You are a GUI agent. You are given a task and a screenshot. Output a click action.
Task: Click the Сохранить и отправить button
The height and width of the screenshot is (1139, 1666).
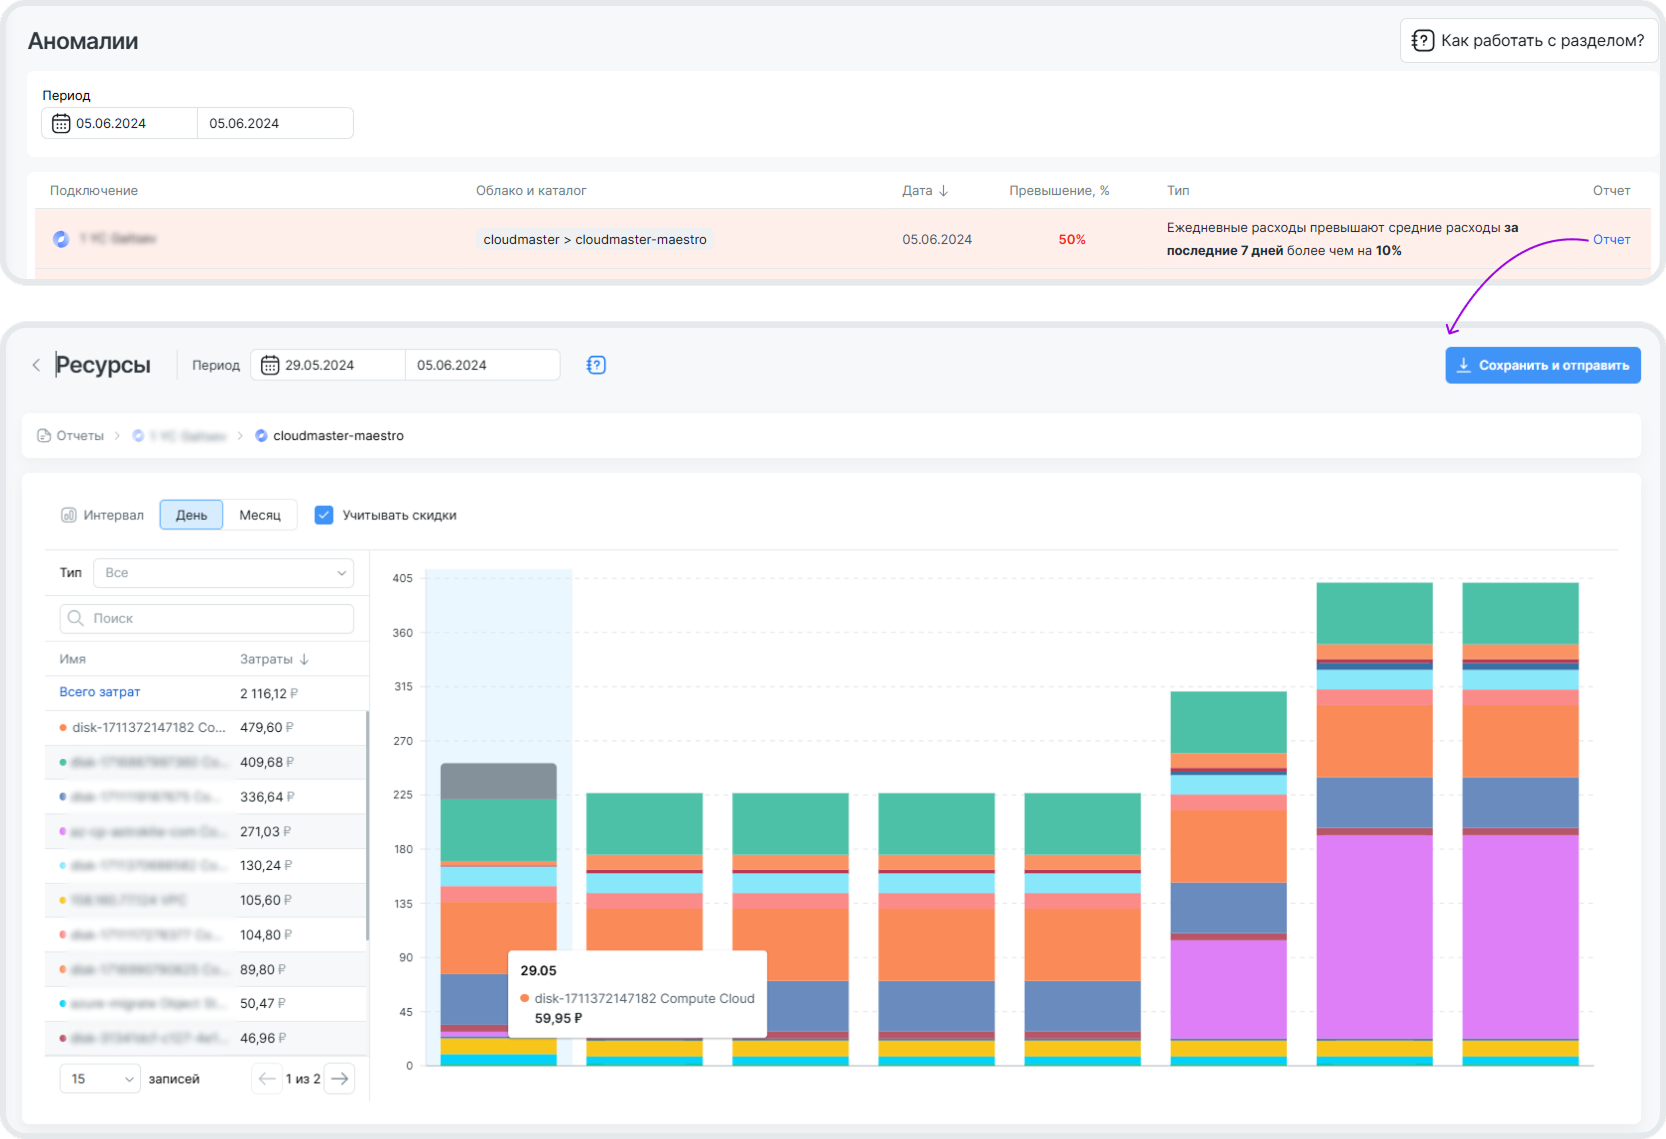click(x=1542, y=365)
